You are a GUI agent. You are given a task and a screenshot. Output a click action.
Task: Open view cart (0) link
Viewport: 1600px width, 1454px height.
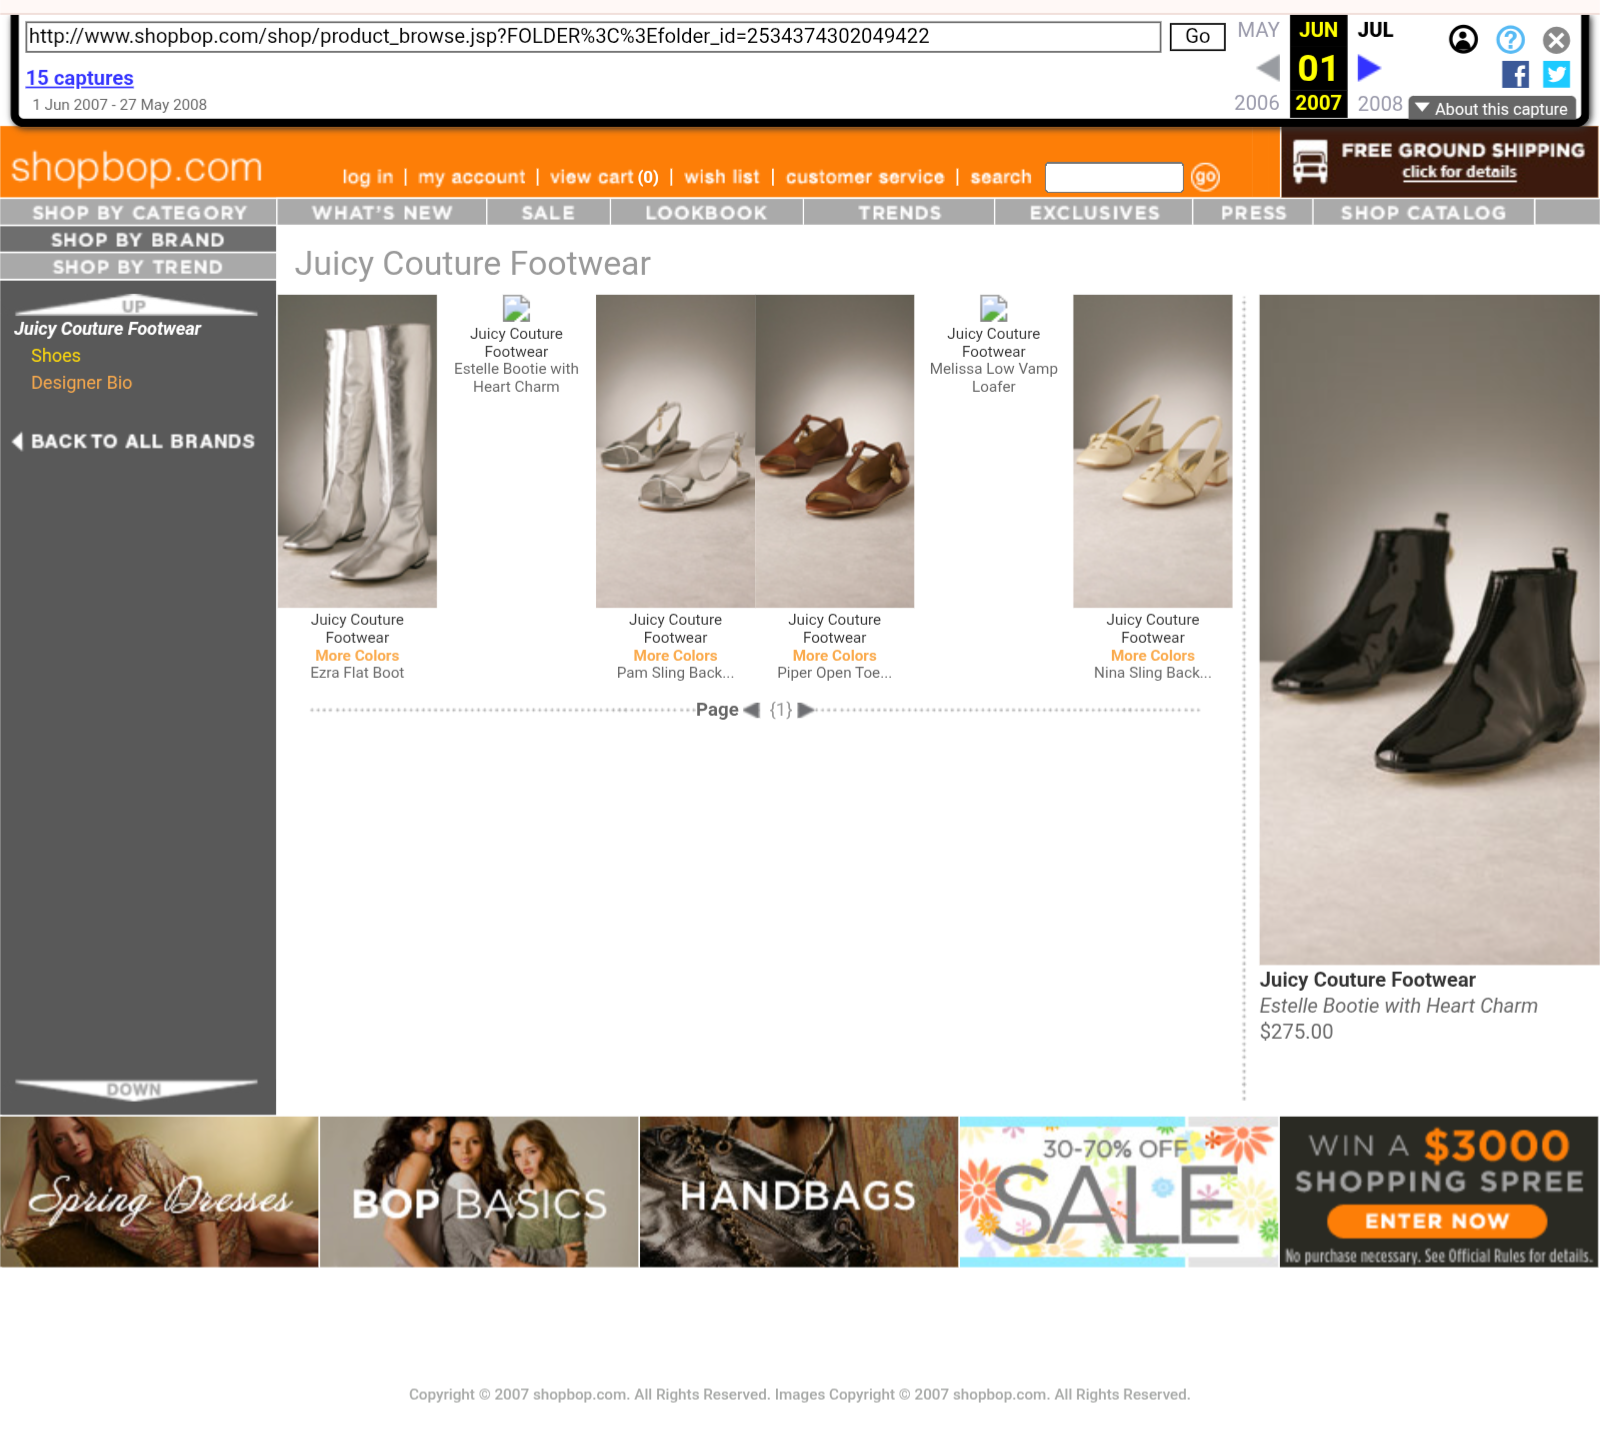pos(604,177)
